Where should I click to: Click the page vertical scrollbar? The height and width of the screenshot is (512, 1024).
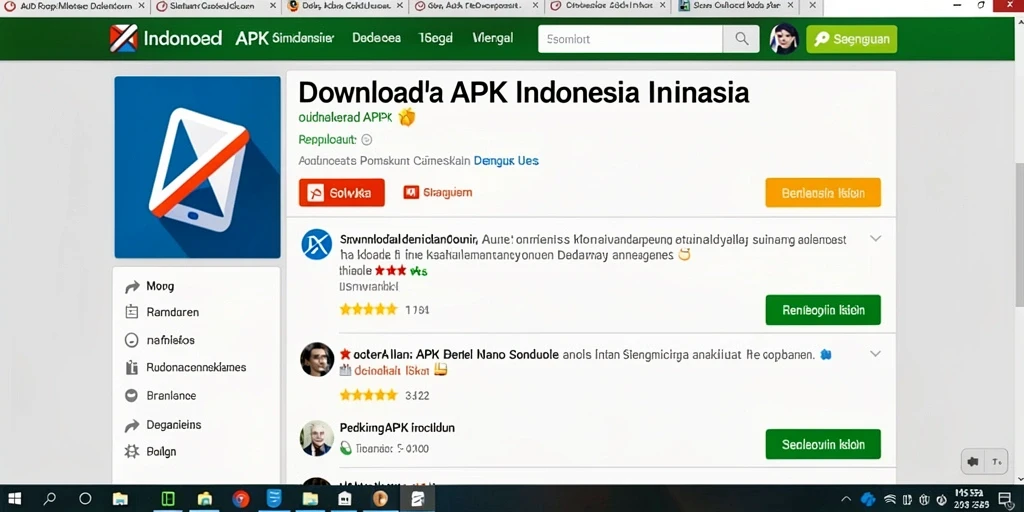pyautogui.click(x=1019, y=233)
